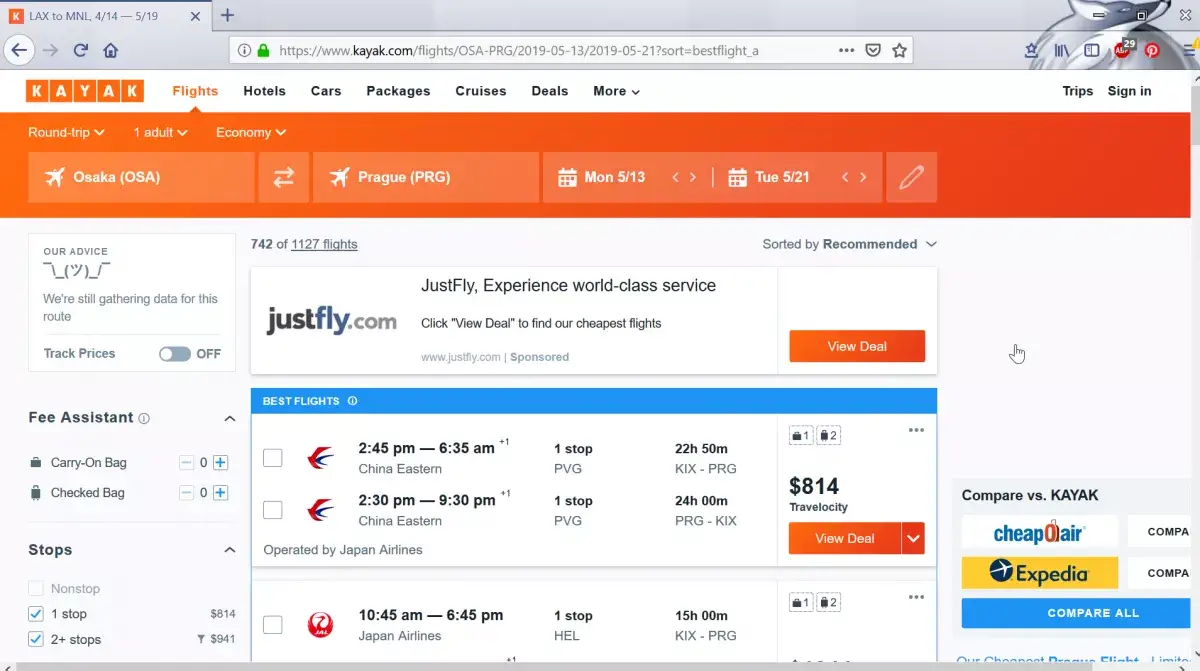Uncheck the 2+ stops filter
Viewport: 1200px width, 671px height.
(36, 640)
